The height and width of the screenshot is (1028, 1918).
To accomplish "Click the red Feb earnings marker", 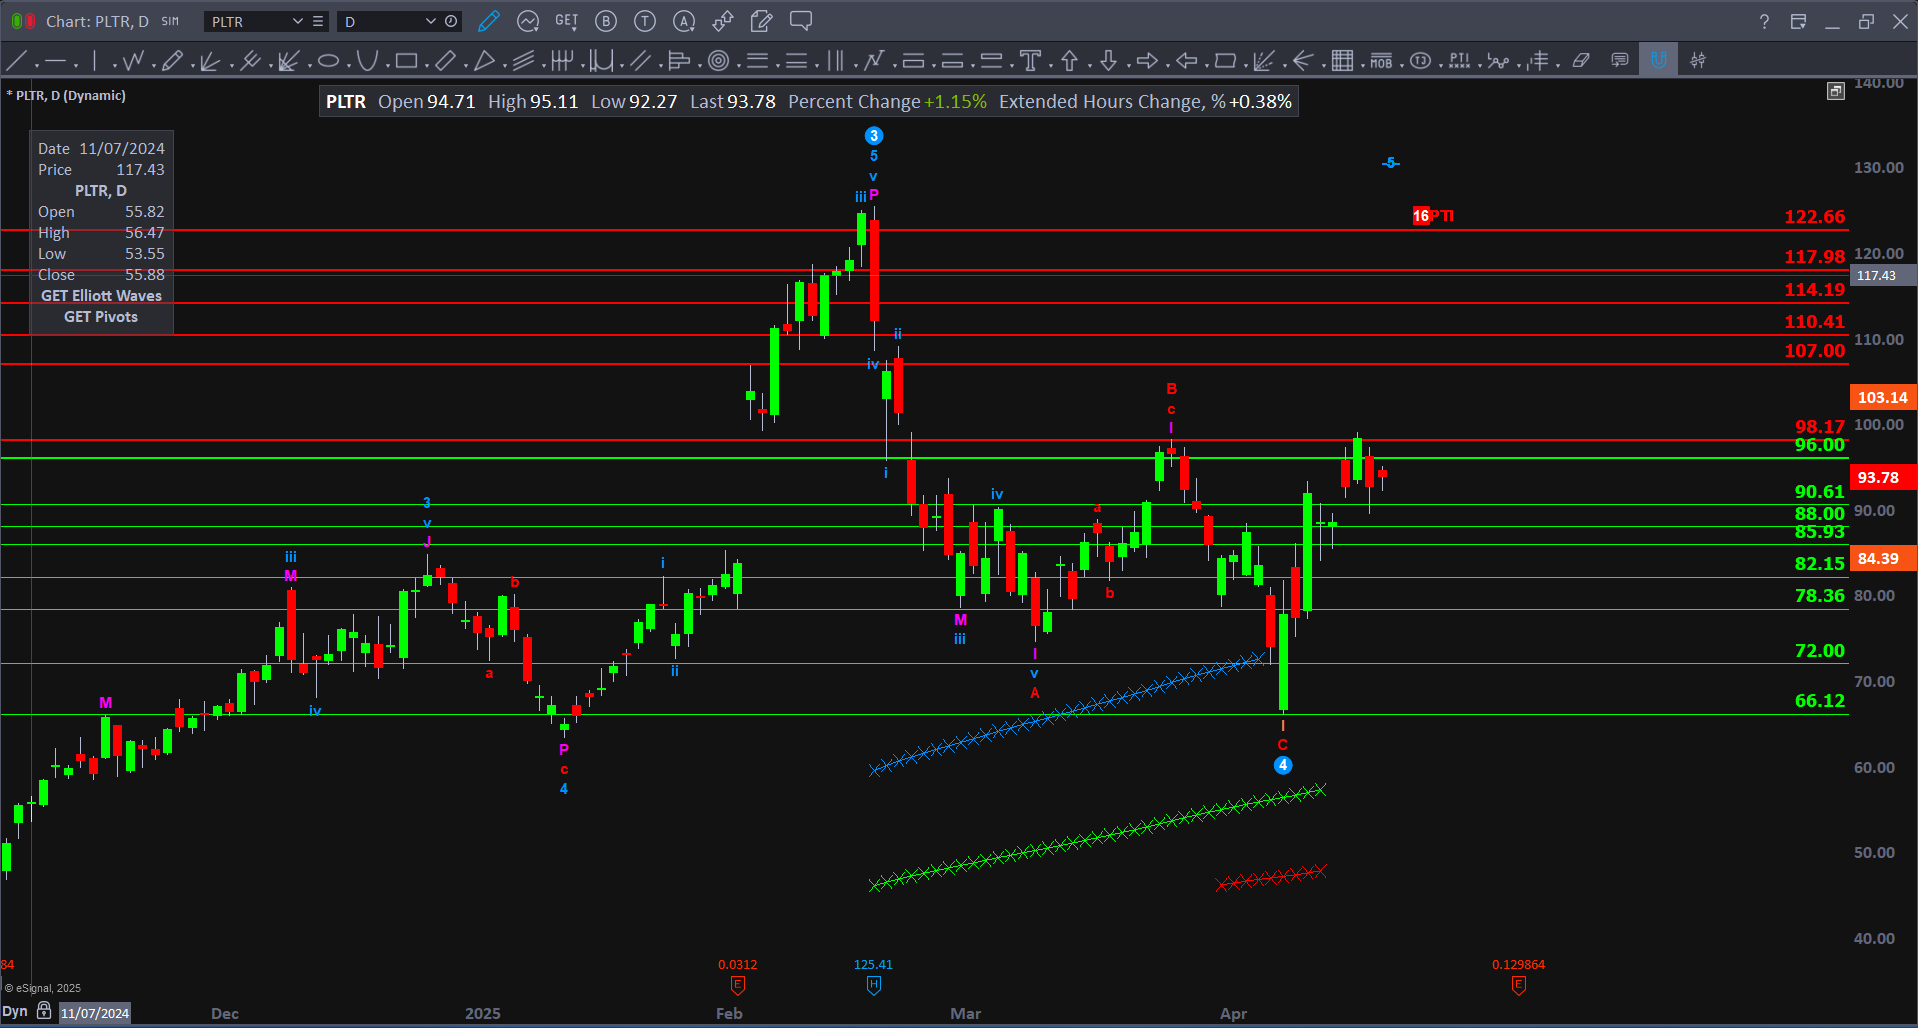I will (x=738, y=985).
